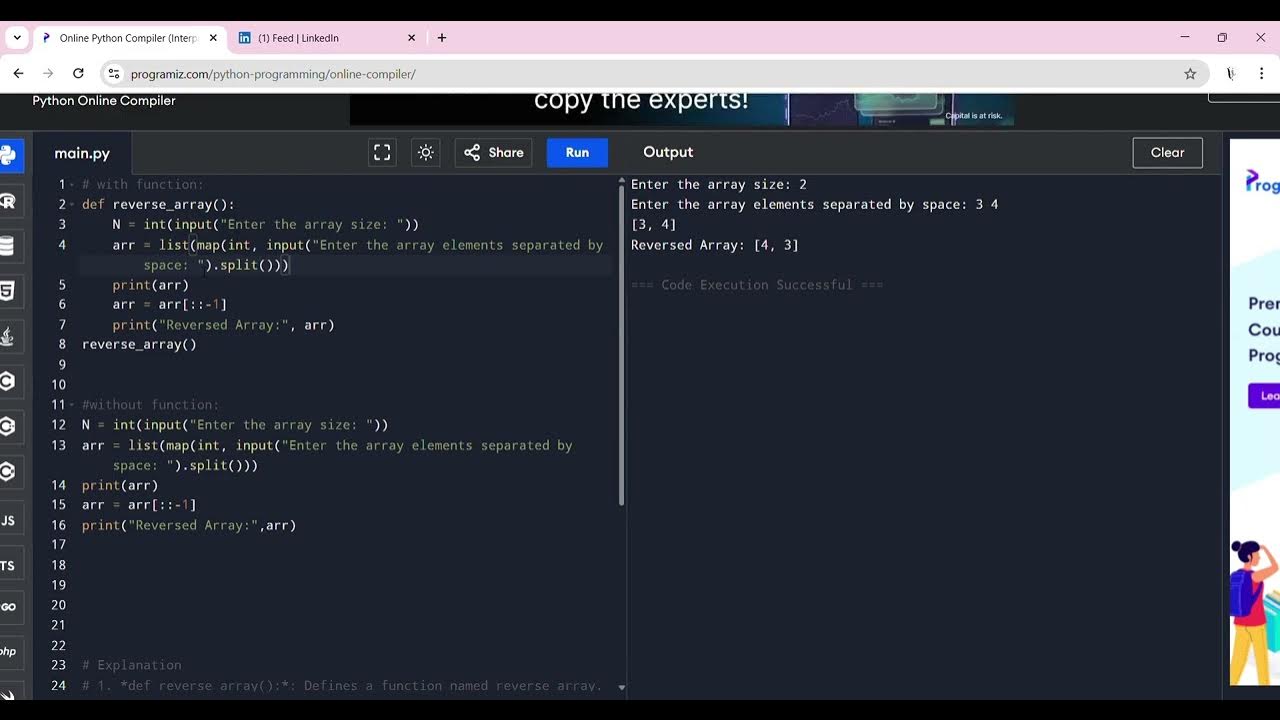The height and width of the screenshot is (720, 1280).
Task: Clear the output panel
Action: (1167, 152)
